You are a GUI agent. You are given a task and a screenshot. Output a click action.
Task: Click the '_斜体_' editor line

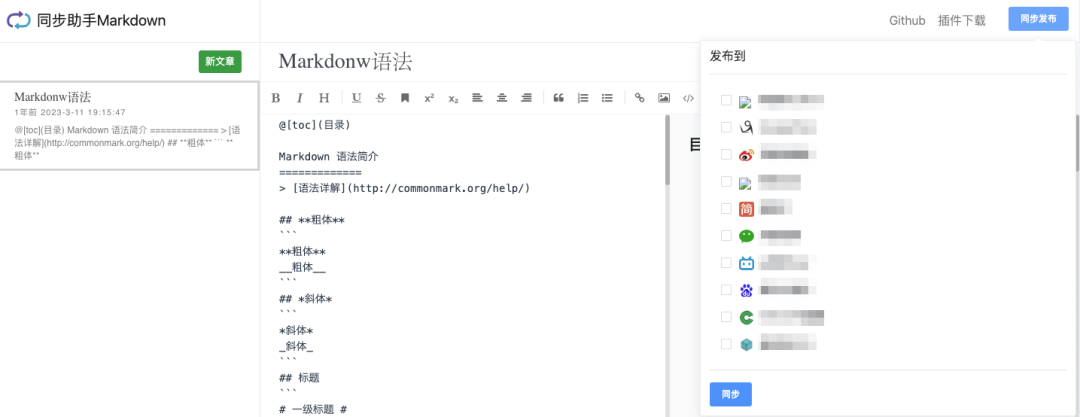[296, 347]
